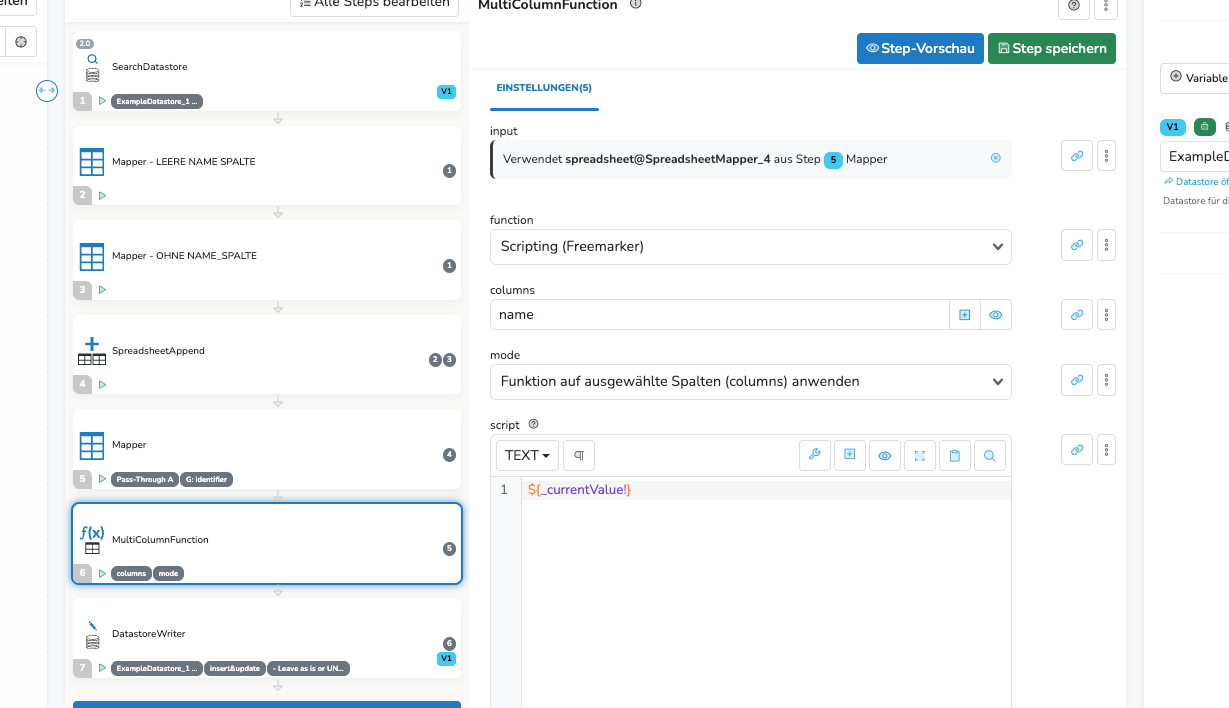Open the three-dot menu beside the mode field
Image resolution: width=1229 pixels, height=708 pixels.
[x=1106, y=380]
